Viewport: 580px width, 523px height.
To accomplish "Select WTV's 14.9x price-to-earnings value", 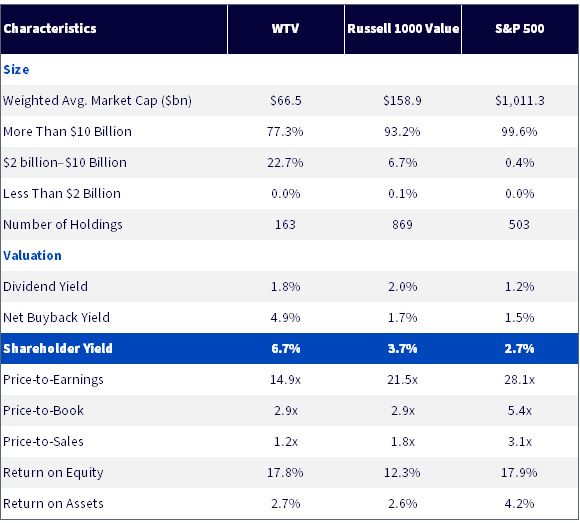I will (x=285, y=379).
